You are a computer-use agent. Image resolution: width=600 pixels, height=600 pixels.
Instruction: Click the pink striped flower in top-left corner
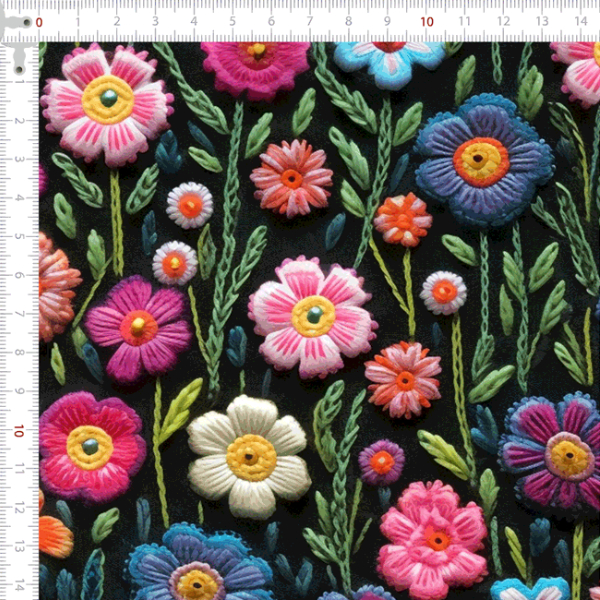(x=107, y=102)
